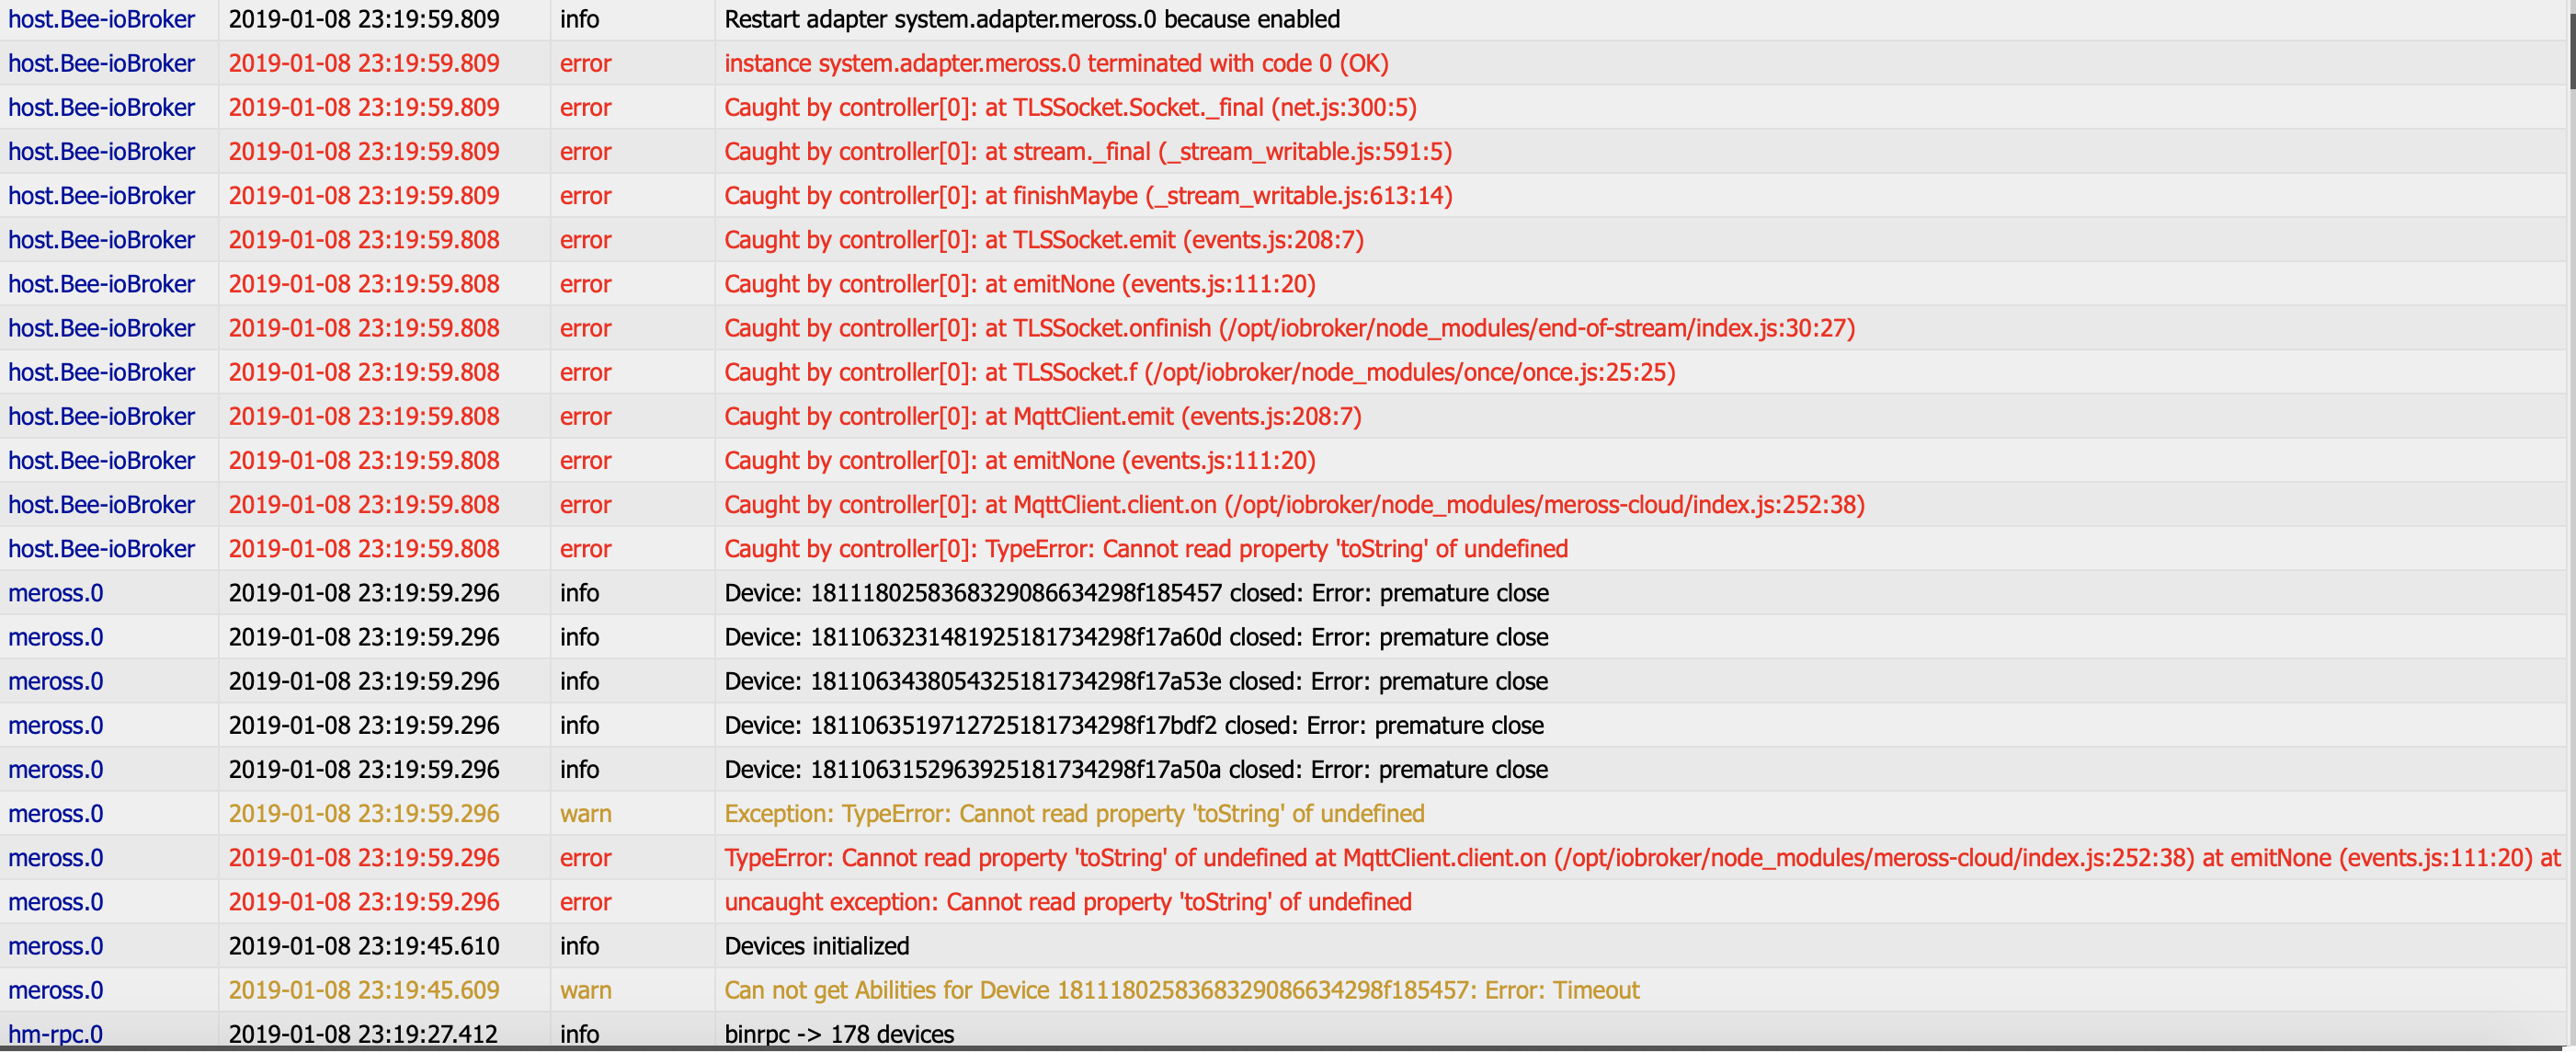Select the 'uncaught exception' error message
The width and height of the screenshot is (2576, 1052).
pyautogui.click(x=1067, y=901)
